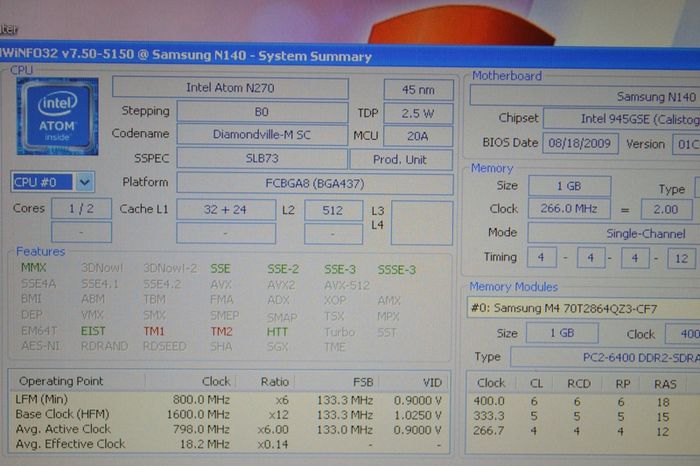Select the Platform FCBGA8 (BGA437) field
This screenshot has height=466, width=700.
315,183
